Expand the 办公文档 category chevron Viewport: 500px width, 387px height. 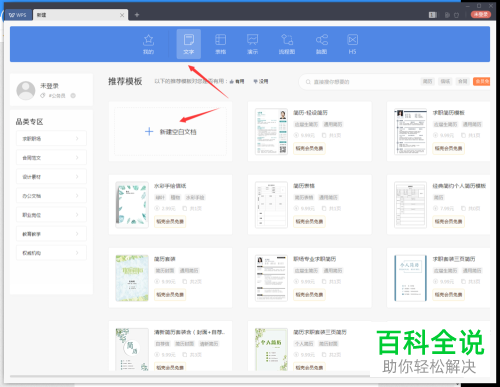tap(77, 196)
